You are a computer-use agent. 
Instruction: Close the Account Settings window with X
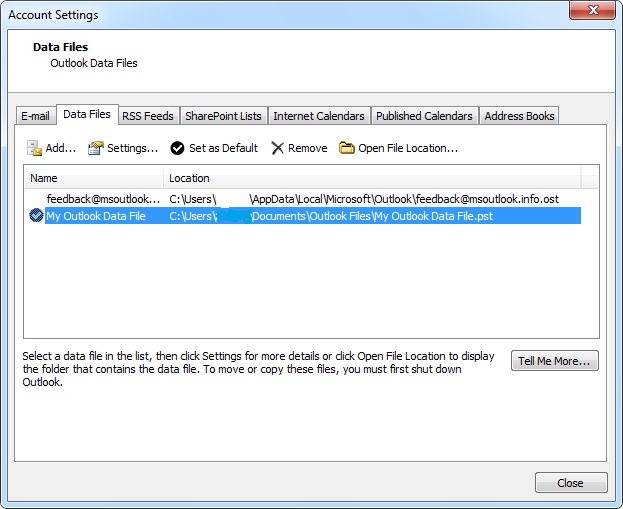pos(592,10)
